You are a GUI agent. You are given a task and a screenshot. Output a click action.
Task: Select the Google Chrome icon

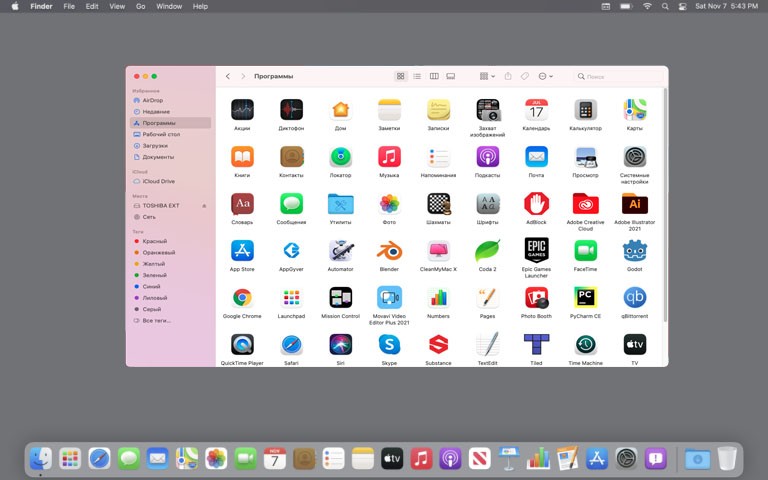coord(242,297)
